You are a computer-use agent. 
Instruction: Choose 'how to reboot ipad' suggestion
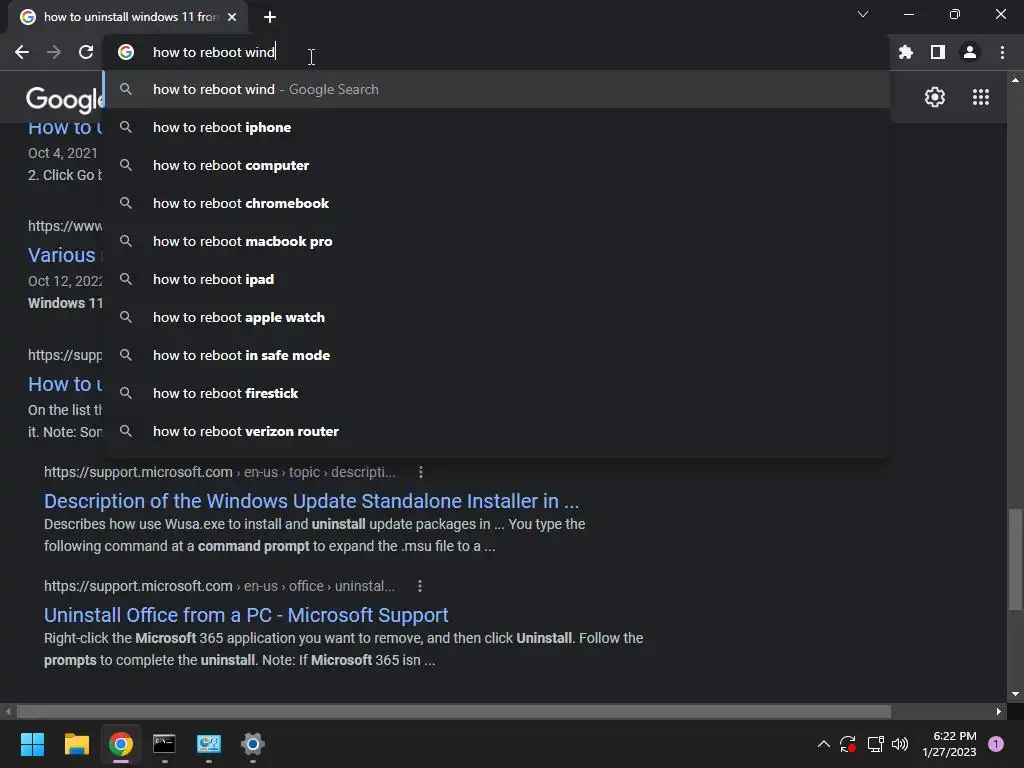click(x=496, y=279)
